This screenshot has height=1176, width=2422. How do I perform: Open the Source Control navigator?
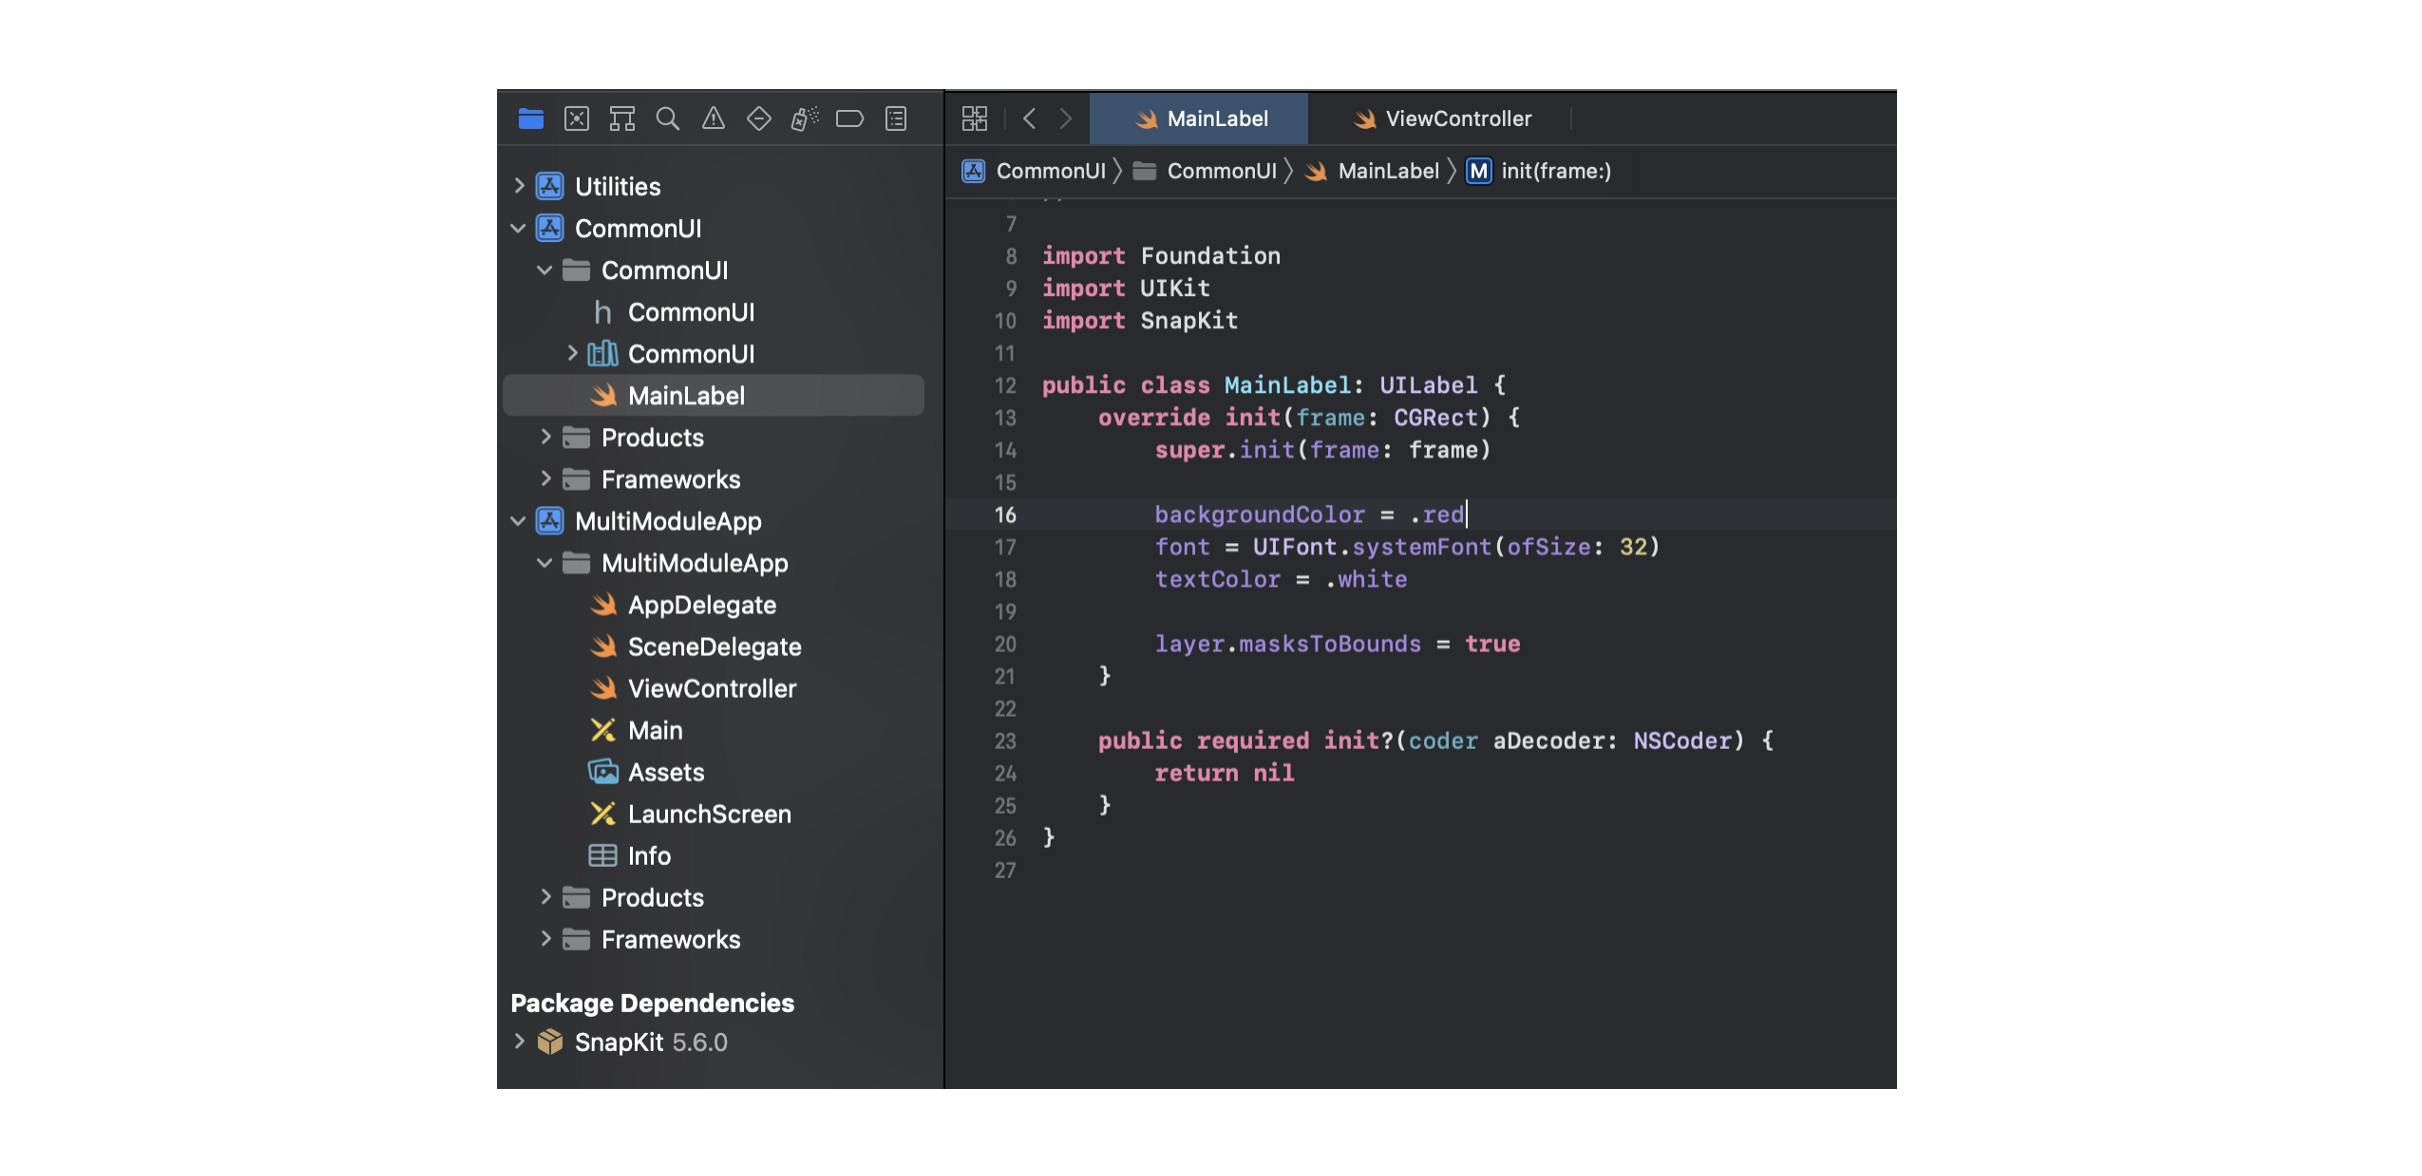577,118
